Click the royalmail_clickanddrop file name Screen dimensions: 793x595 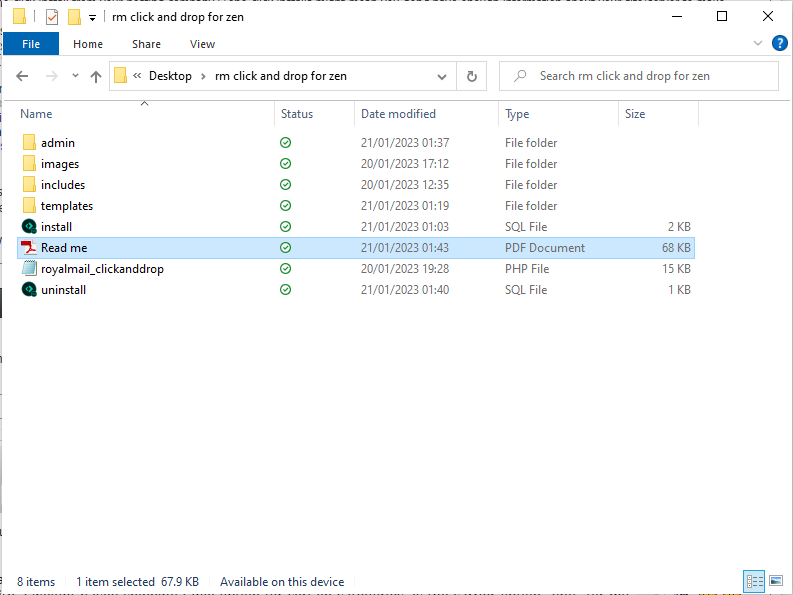(x=102, y=269)
